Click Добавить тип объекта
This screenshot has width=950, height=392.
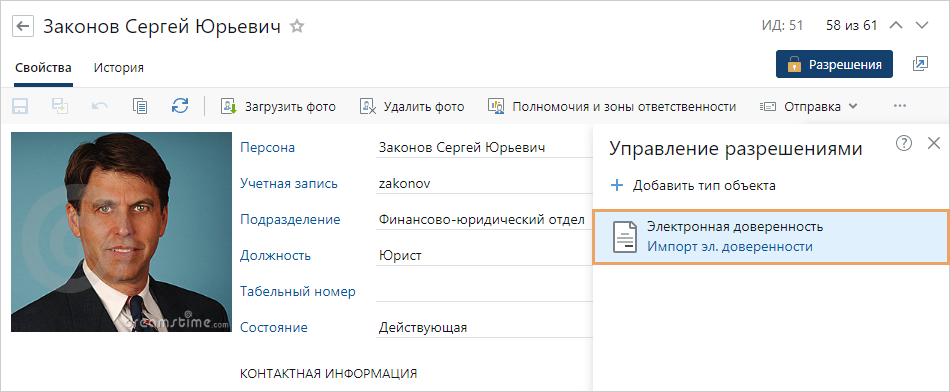[x=693, y=185]
